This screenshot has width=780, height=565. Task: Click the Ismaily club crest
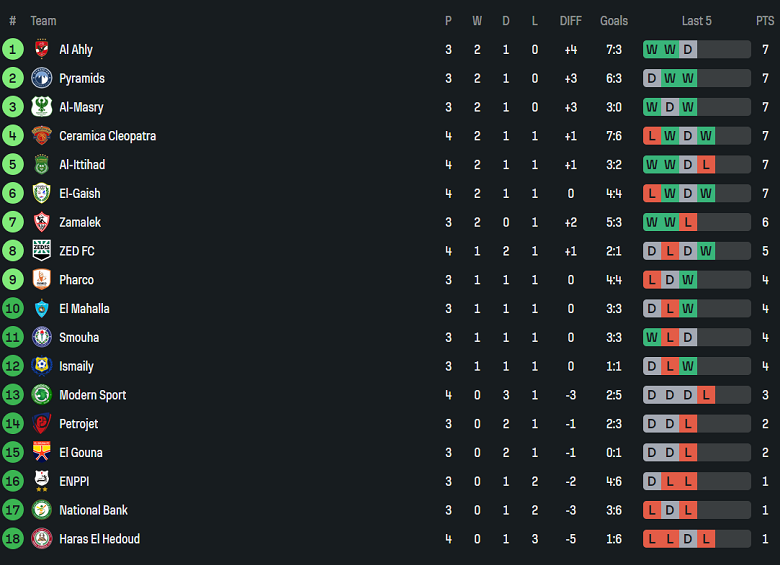pos(41,366)
